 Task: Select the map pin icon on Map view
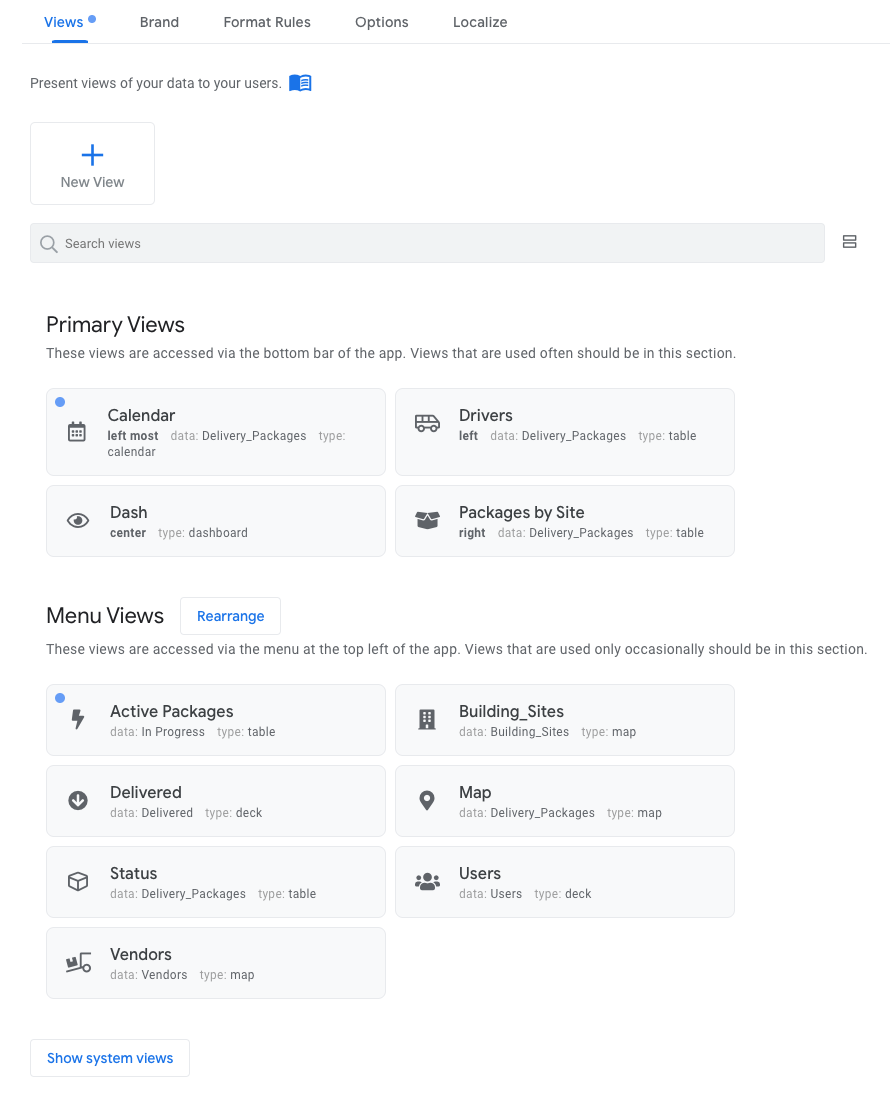click(427, 800)
